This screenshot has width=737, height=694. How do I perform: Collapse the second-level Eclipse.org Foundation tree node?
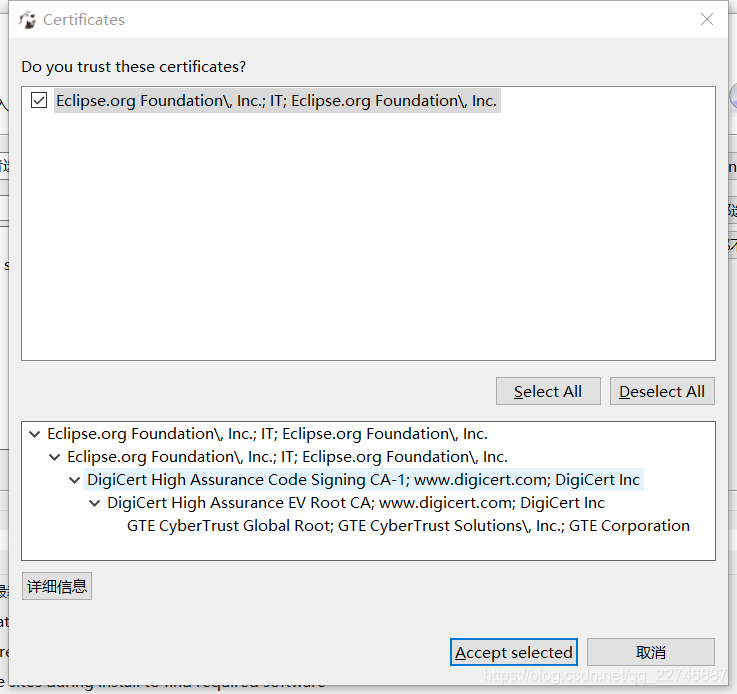point(55,457)
